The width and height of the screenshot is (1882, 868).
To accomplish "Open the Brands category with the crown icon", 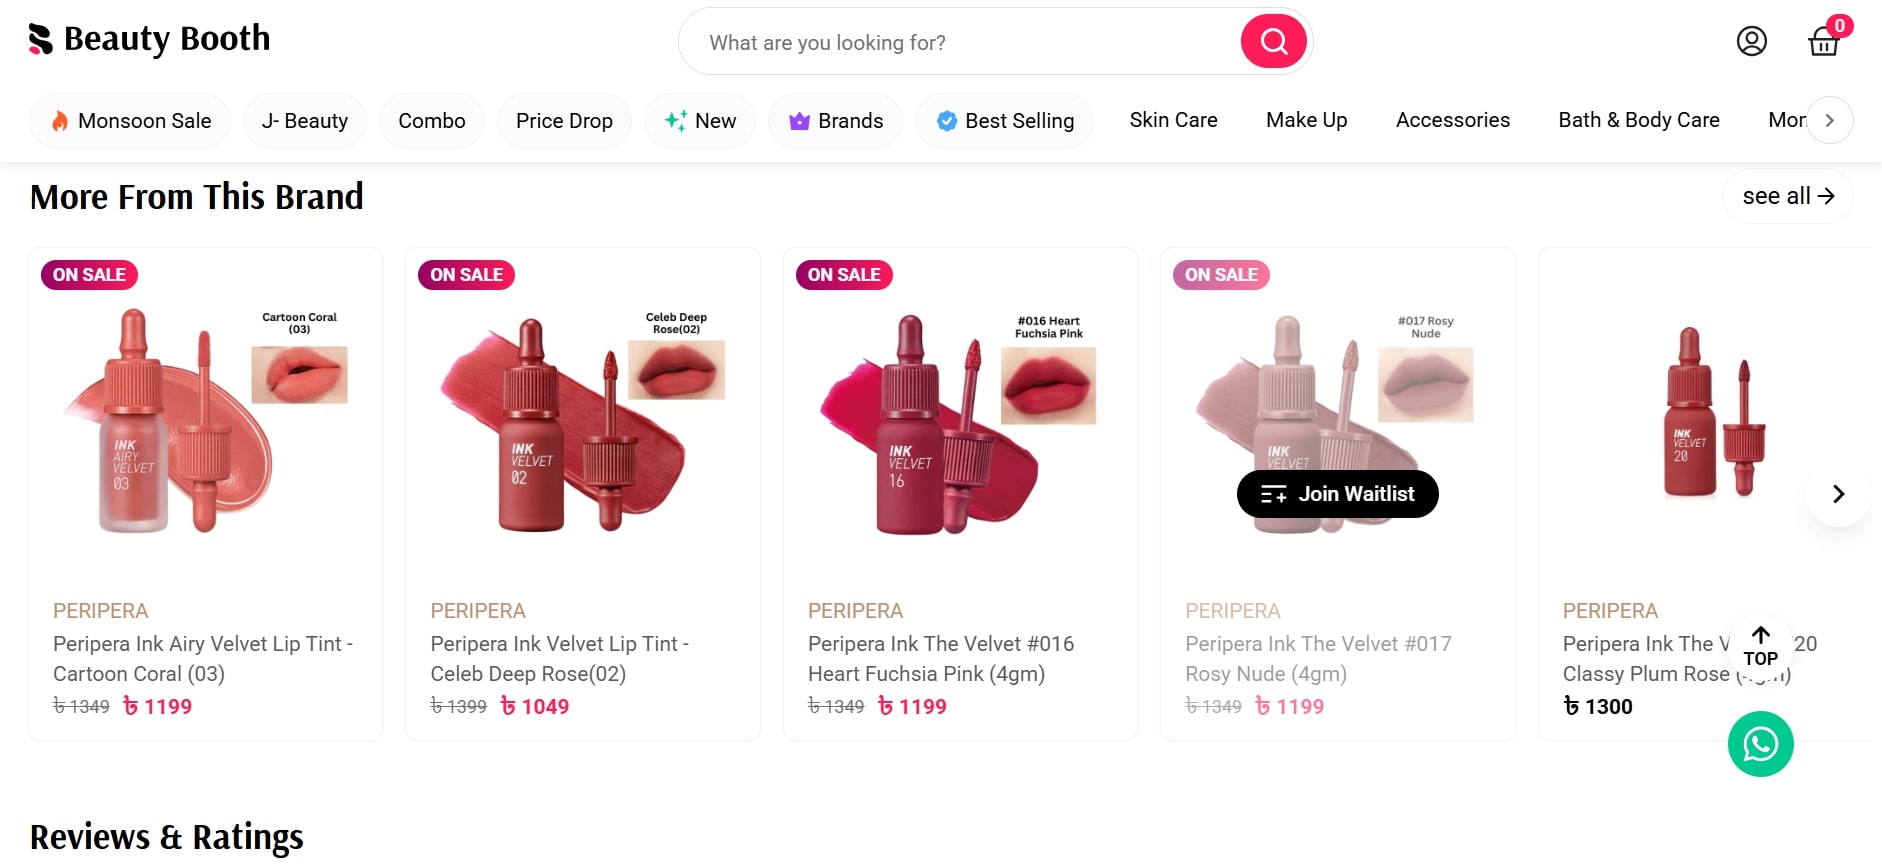I will pos(835,121).
